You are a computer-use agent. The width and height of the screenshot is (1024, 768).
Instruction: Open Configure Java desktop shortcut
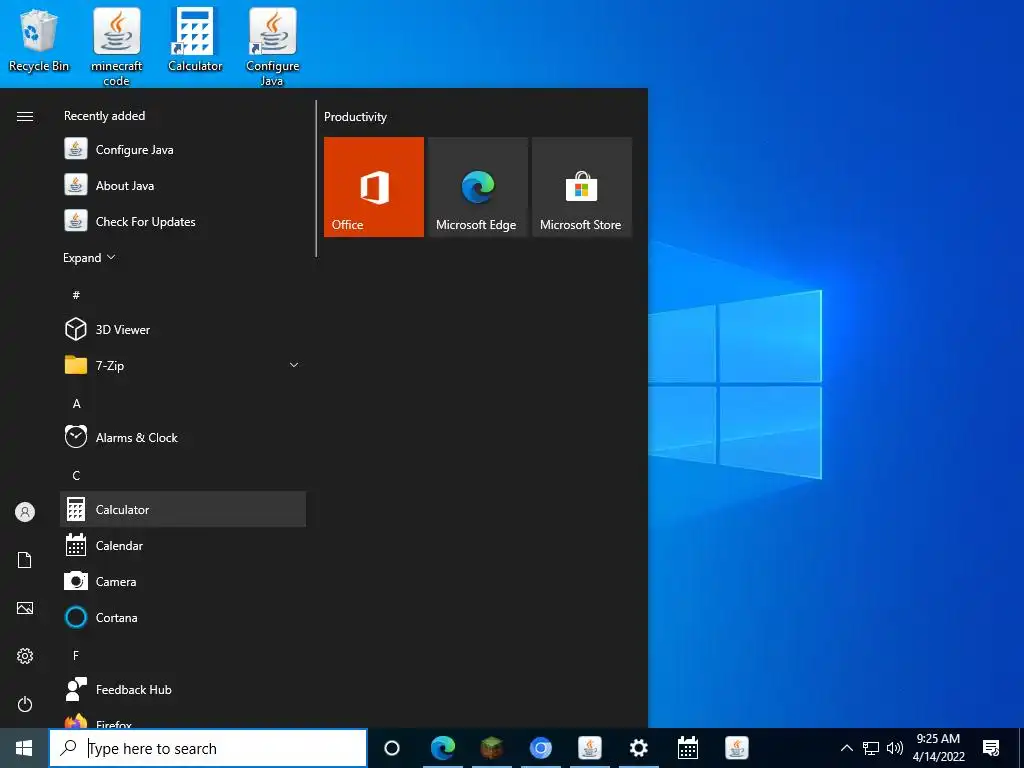(x=272, y=47)
